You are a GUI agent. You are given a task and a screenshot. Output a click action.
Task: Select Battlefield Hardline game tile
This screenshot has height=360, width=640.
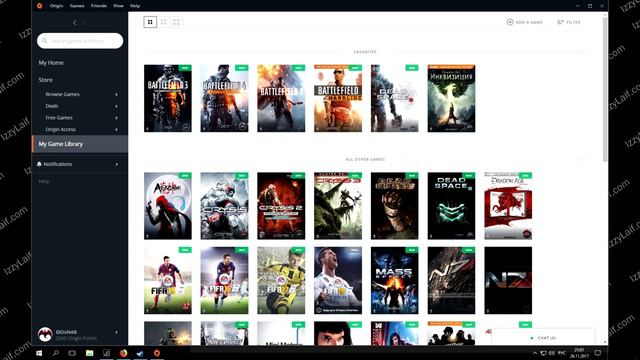pos(338,98)
